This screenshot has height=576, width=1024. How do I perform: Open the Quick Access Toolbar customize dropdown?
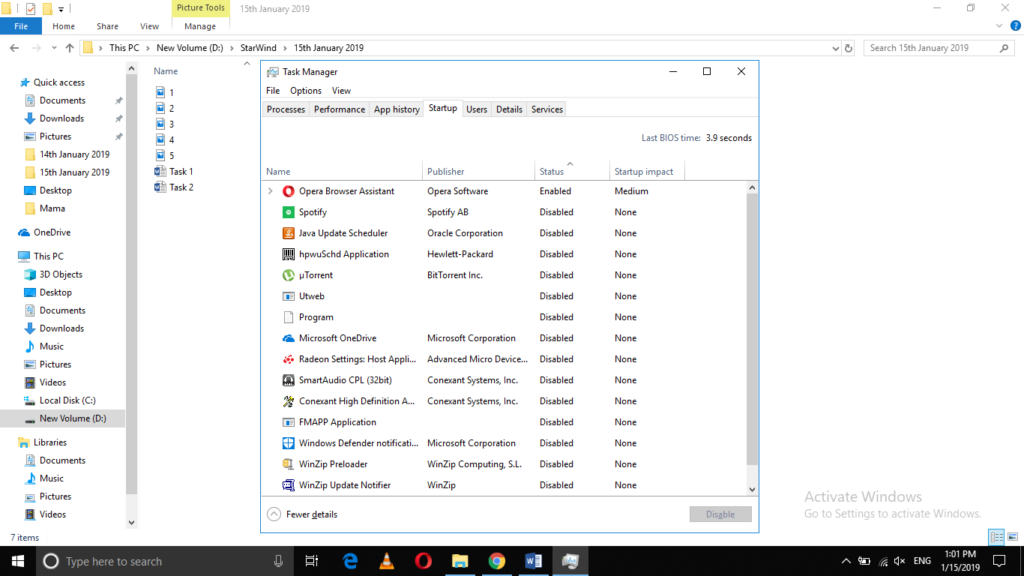61,9
